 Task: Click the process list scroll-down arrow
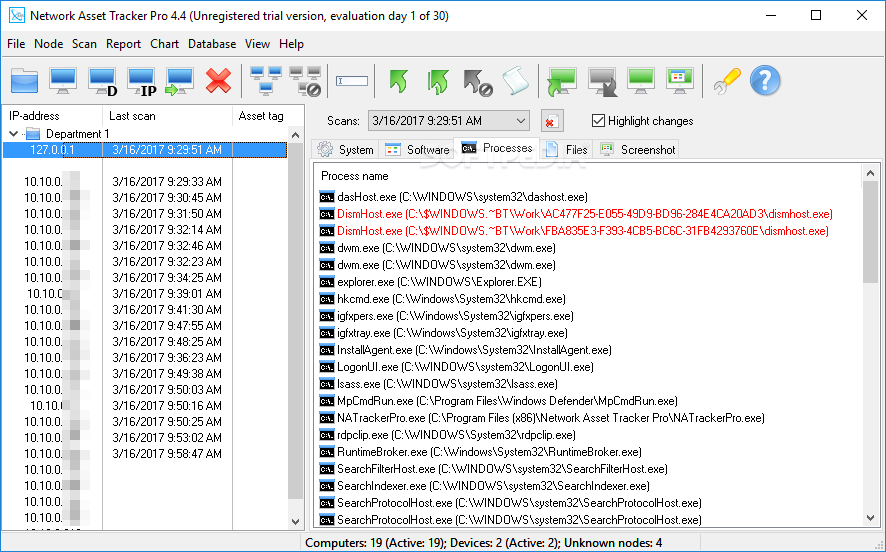tap(870, 518)
